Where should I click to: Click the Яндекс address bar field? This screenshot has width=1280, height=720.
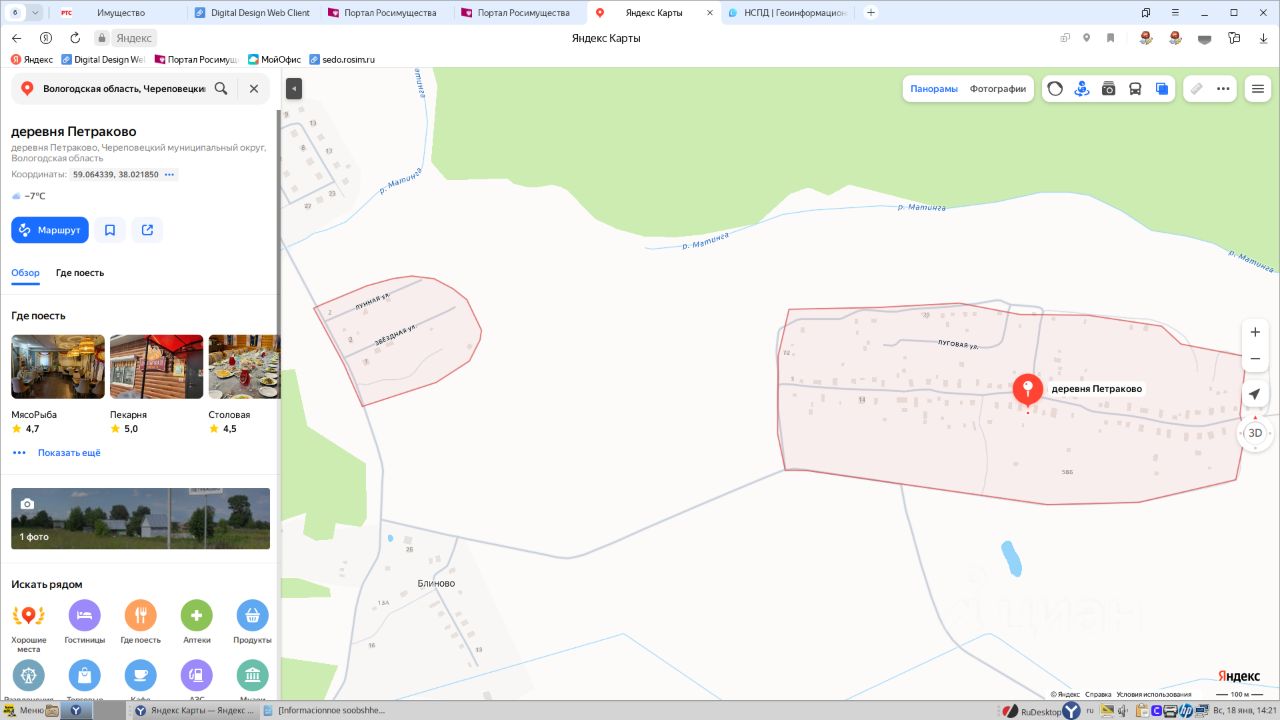point(134,38)
